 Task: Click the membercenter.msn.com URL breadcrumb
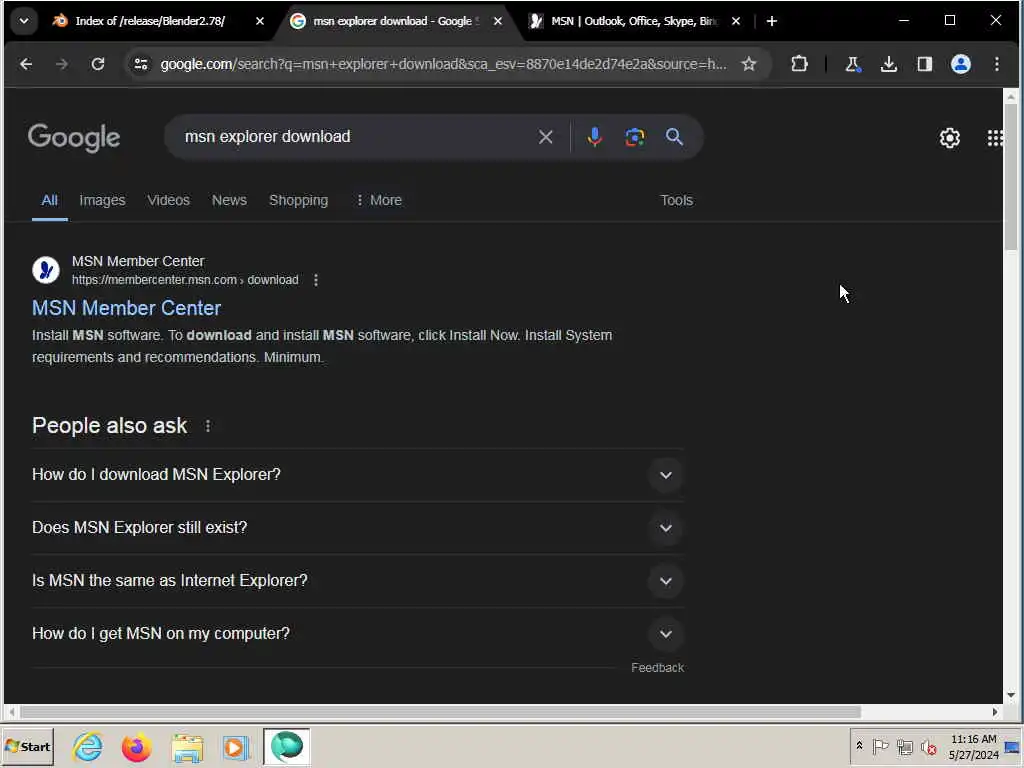[185, 280]
